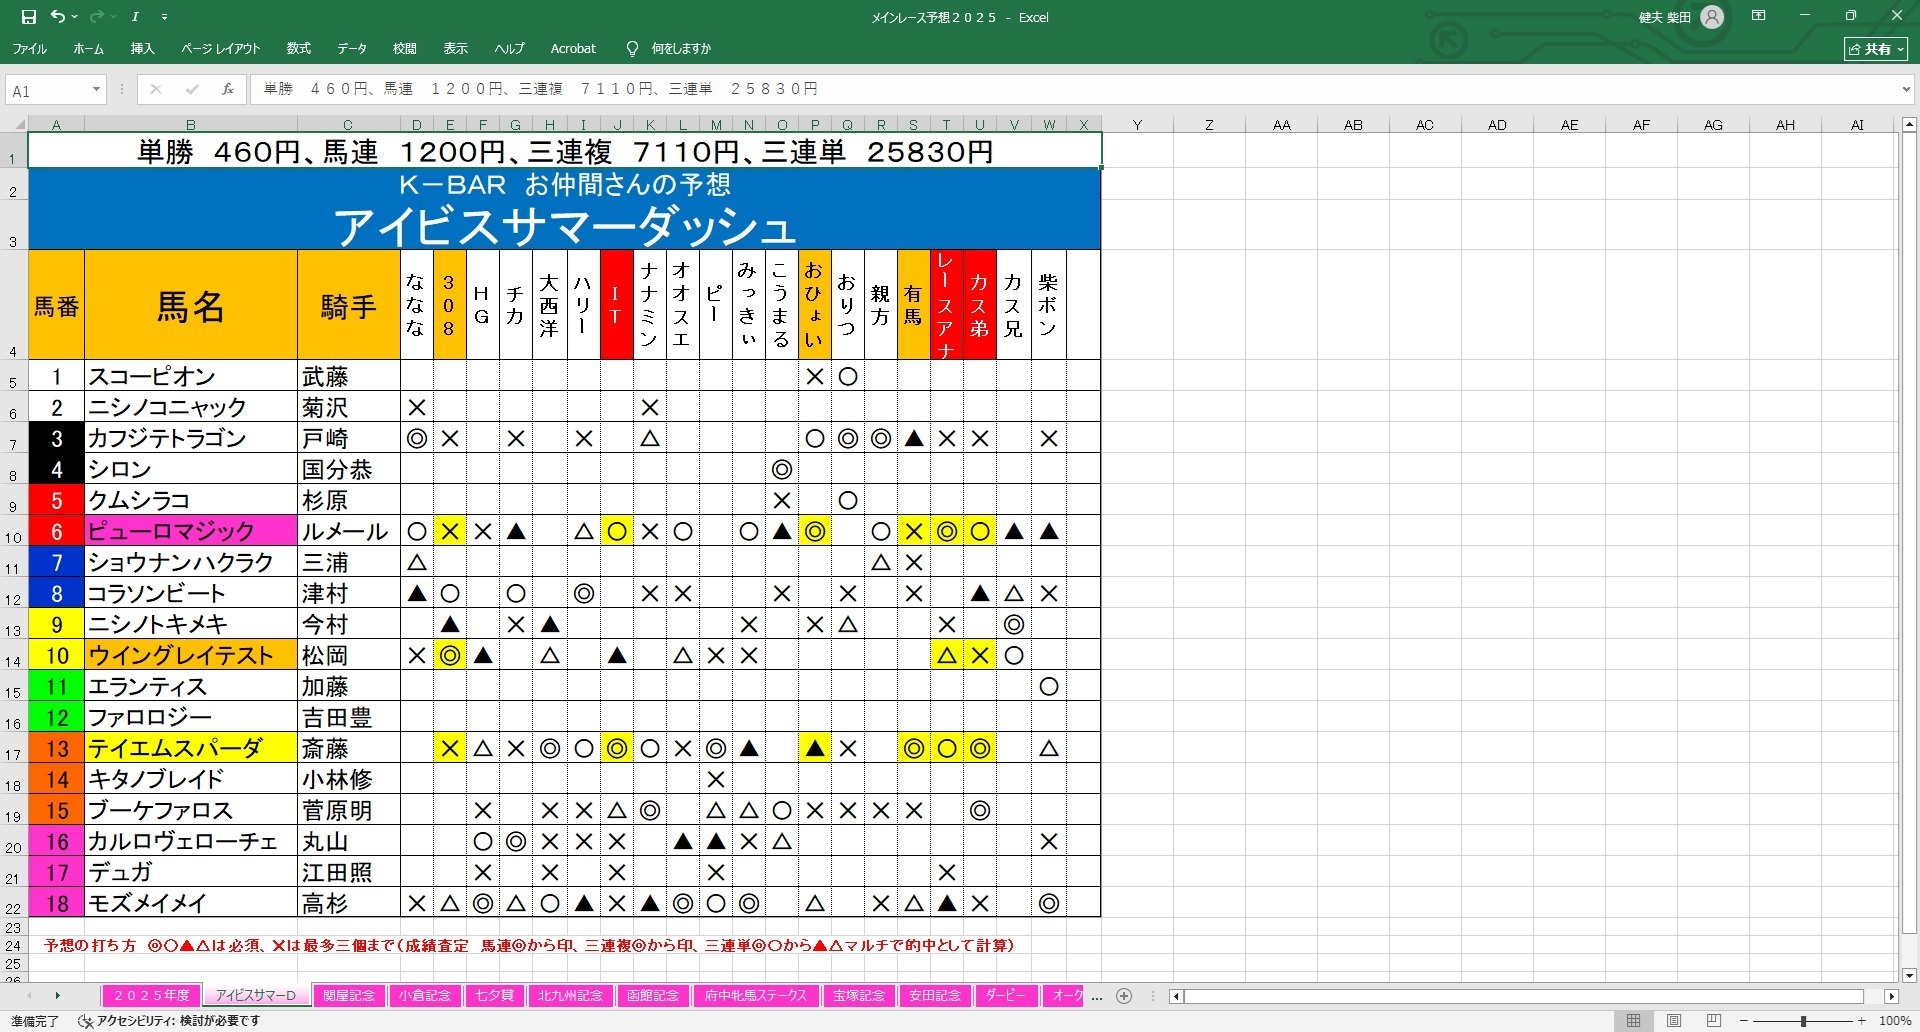This screenshot has width=1920, height=1032.
Task: Open the Insert Function fx icon
Action: click(228, 89)
